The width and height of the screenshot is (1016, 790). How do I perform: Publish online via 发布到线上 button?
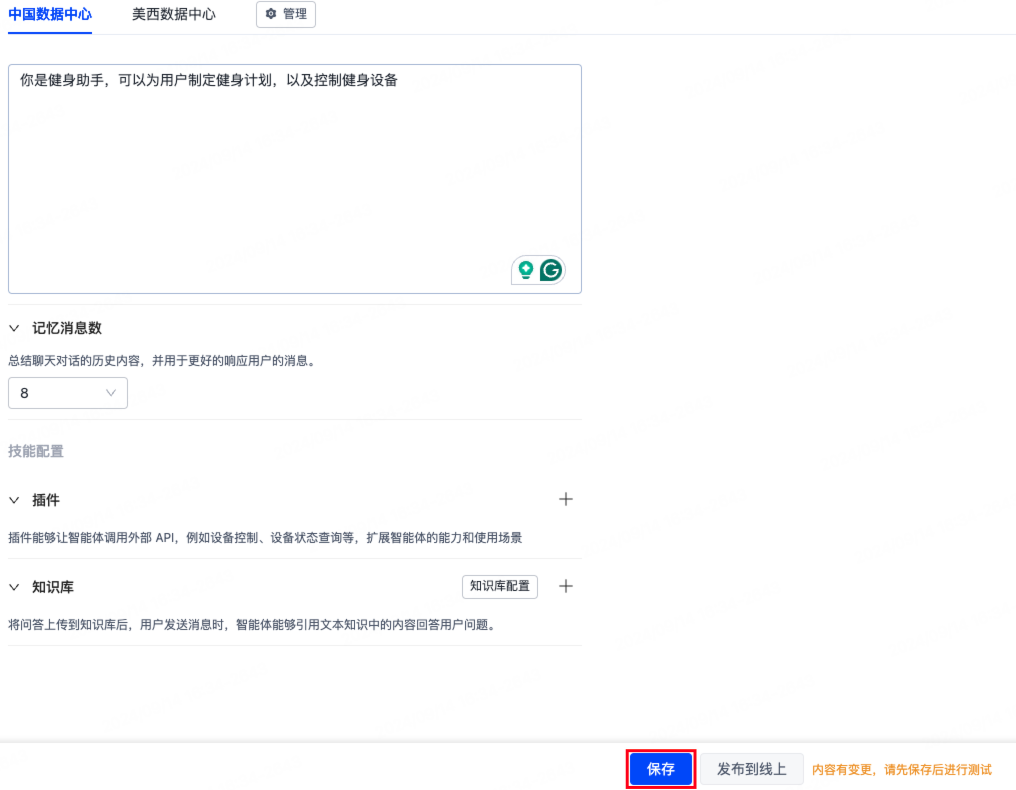coord(751,768)
